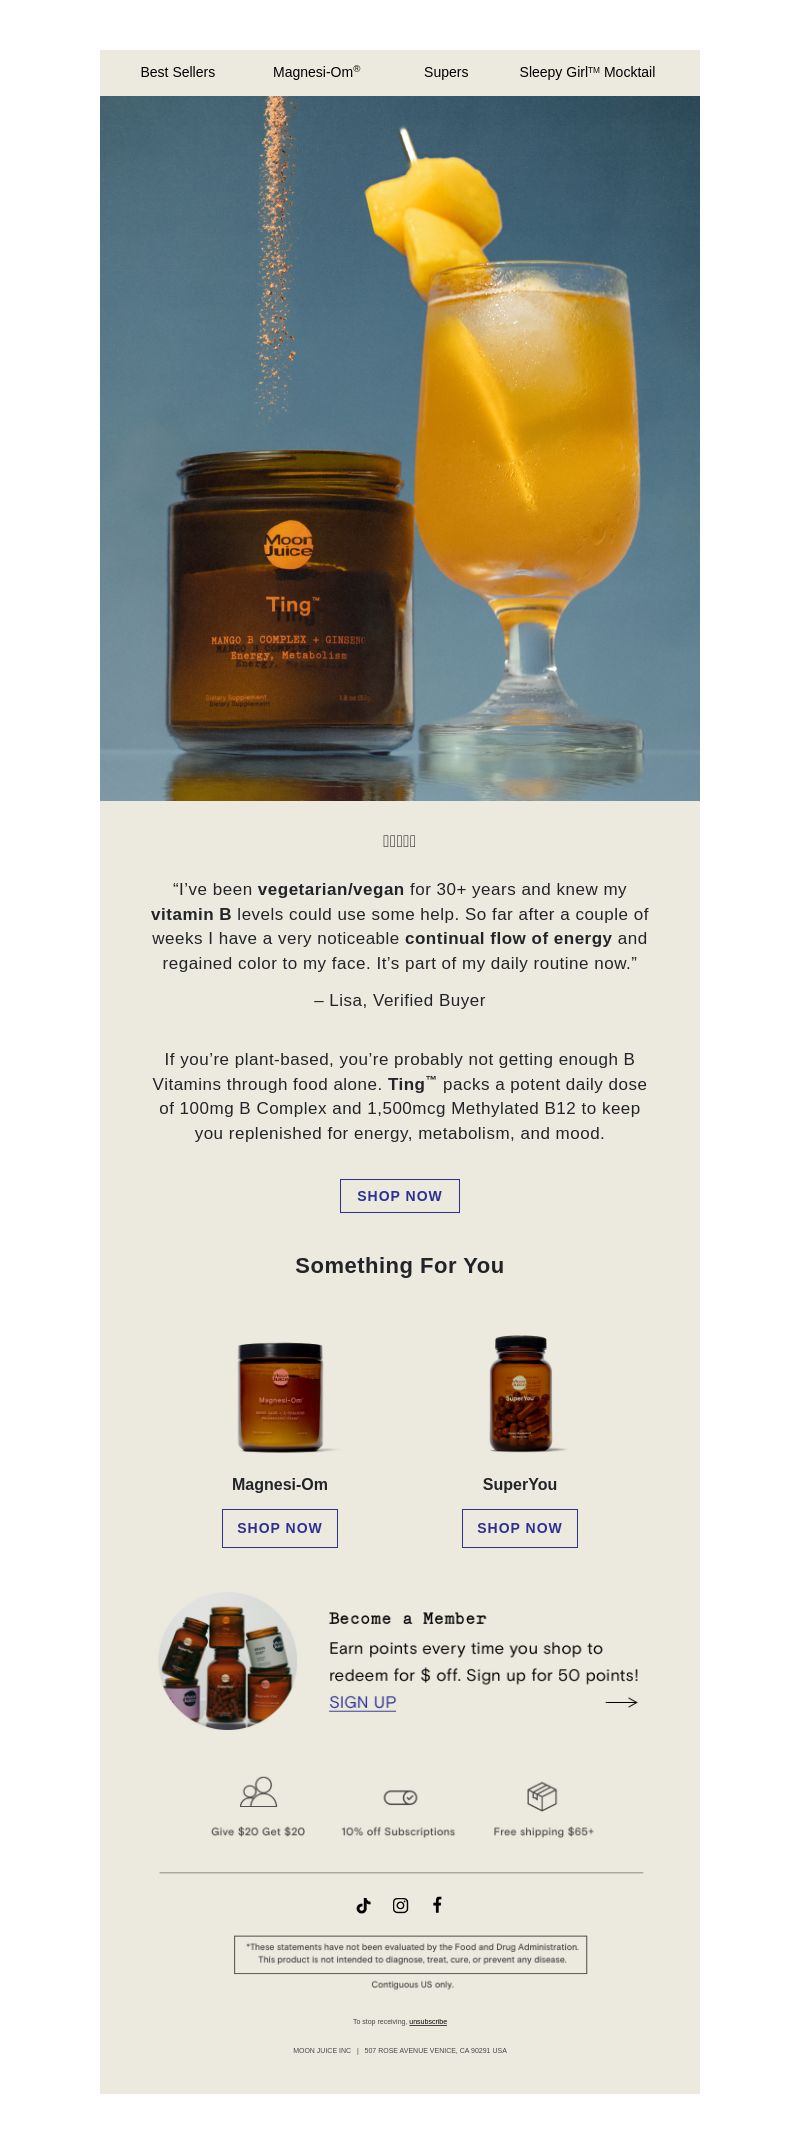The width and height of the screenshot is (800, 2132).
Task: Open the TikTok social icon
Action: 363,1905
